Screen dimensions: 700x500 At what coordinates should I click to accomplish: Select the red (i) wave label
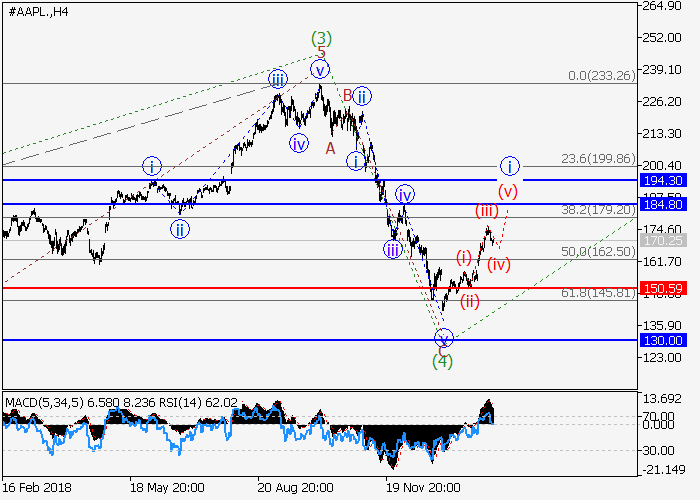(464, 258)
